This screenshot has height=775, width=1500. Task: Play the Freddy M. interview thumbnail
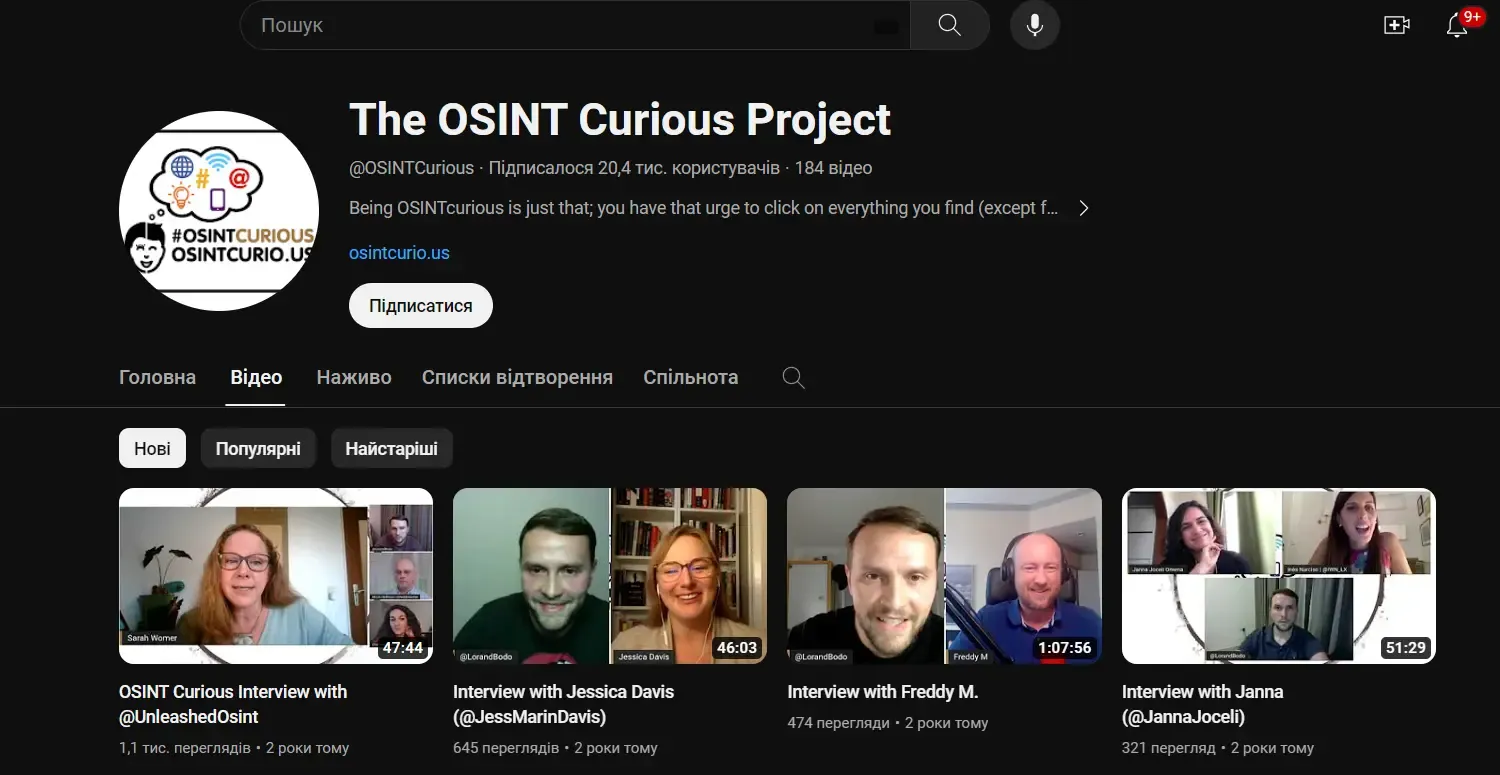[x=944, y=576]
